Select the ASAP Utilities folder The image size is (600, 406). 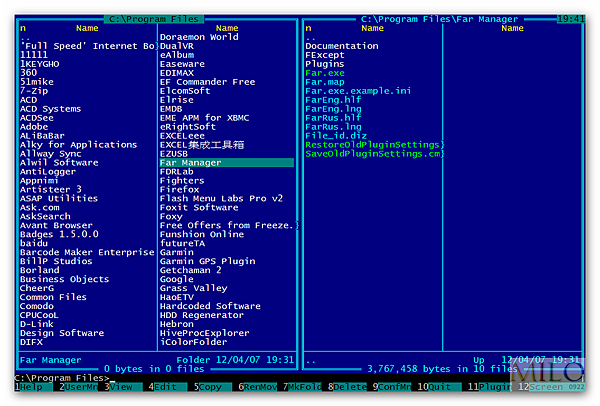59,199
